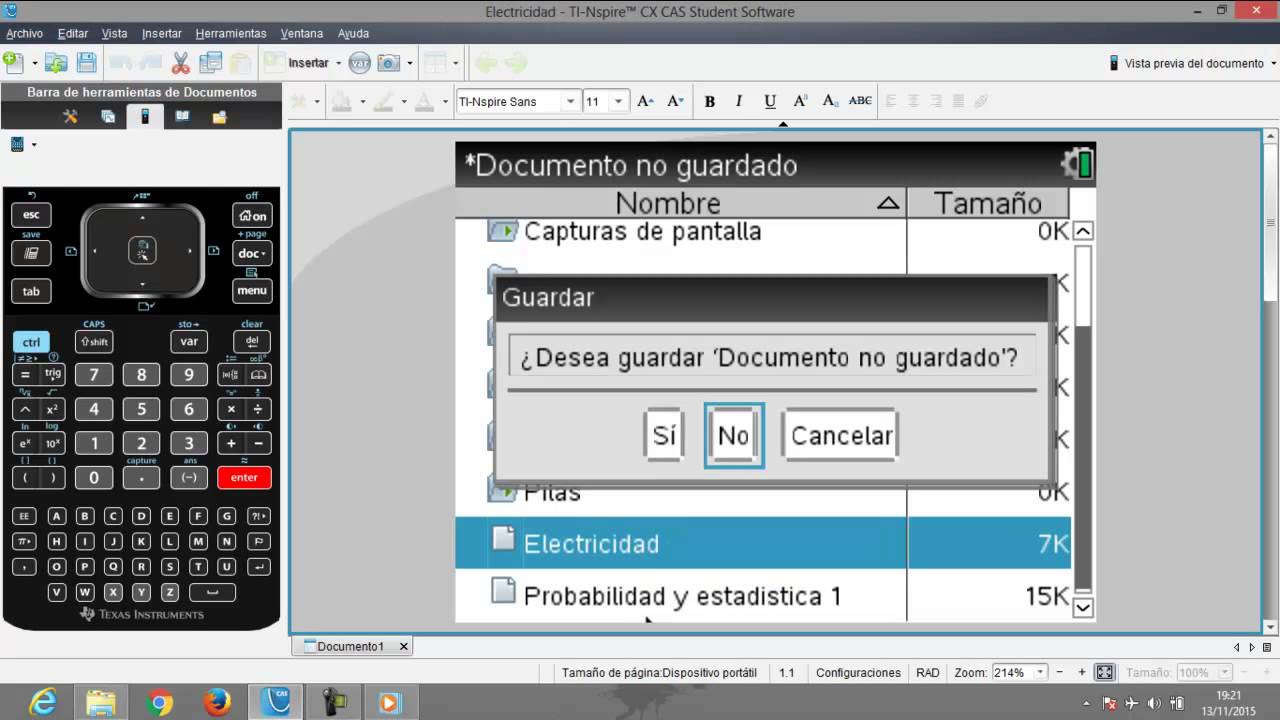The image size is (1280, 720).
Task: Select TI-SmartView handheld panel icon
Action: click(145, 117)
